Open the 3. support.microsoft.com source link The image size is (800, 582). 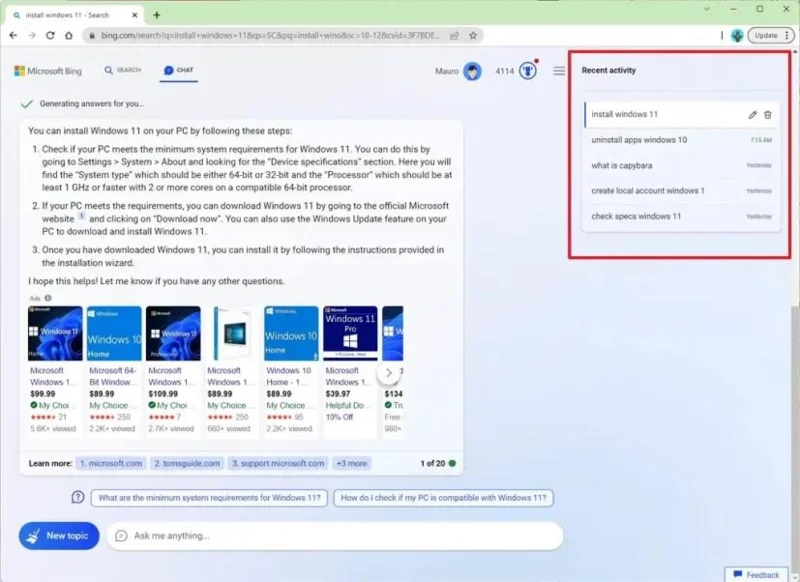tap(278, 463)
